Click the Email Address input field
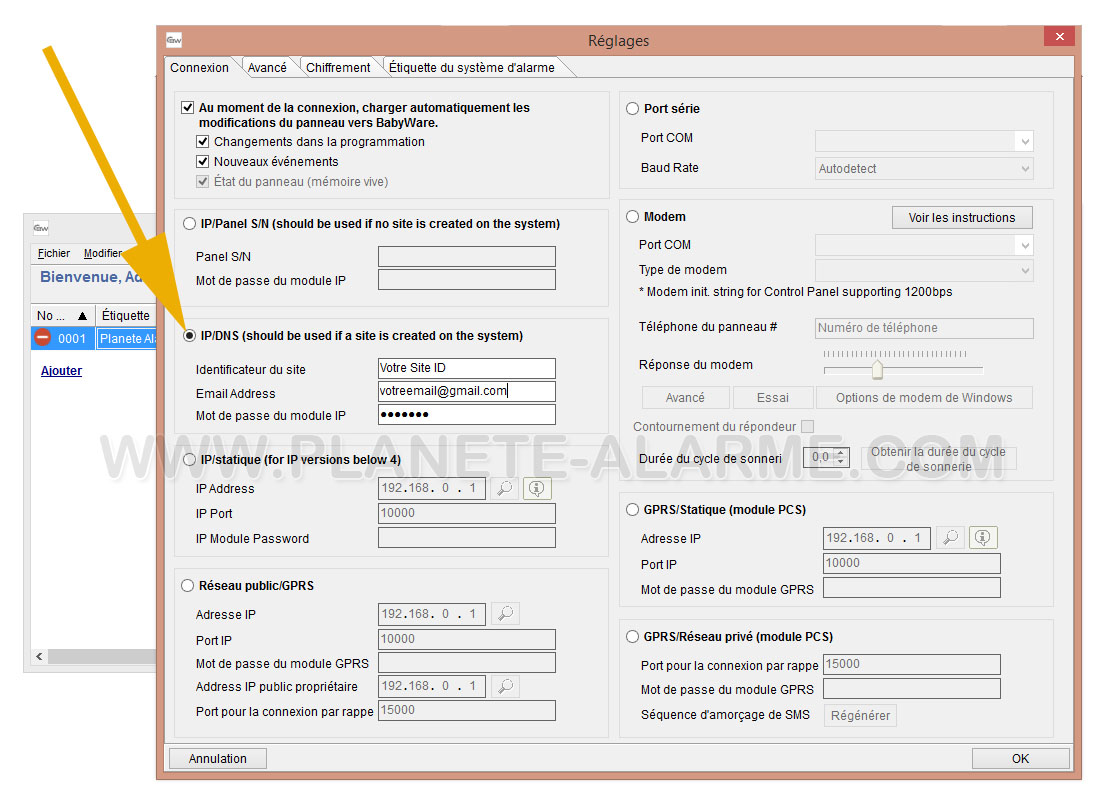The width and height of the screenshot is (1105, 794). tap(467, 391)
